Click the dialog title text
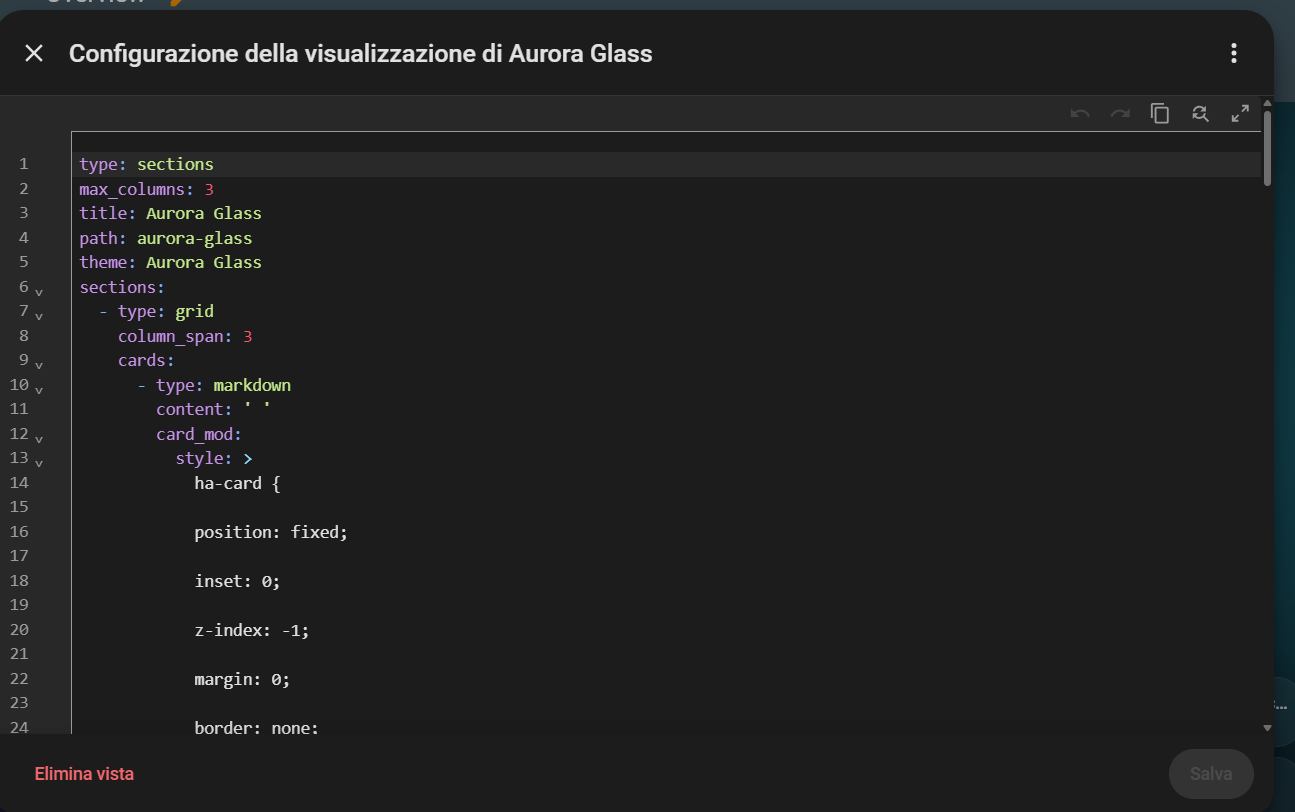Viewport: 1295px width, 812px height. tap(361, 54)
